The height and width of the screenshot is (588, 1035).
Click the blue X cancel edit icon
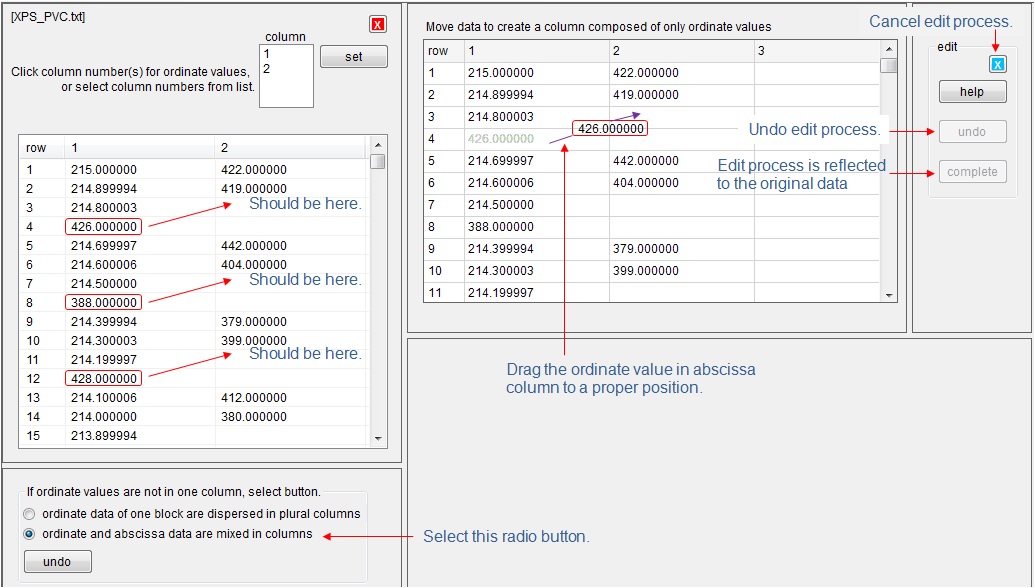(997, 64)
